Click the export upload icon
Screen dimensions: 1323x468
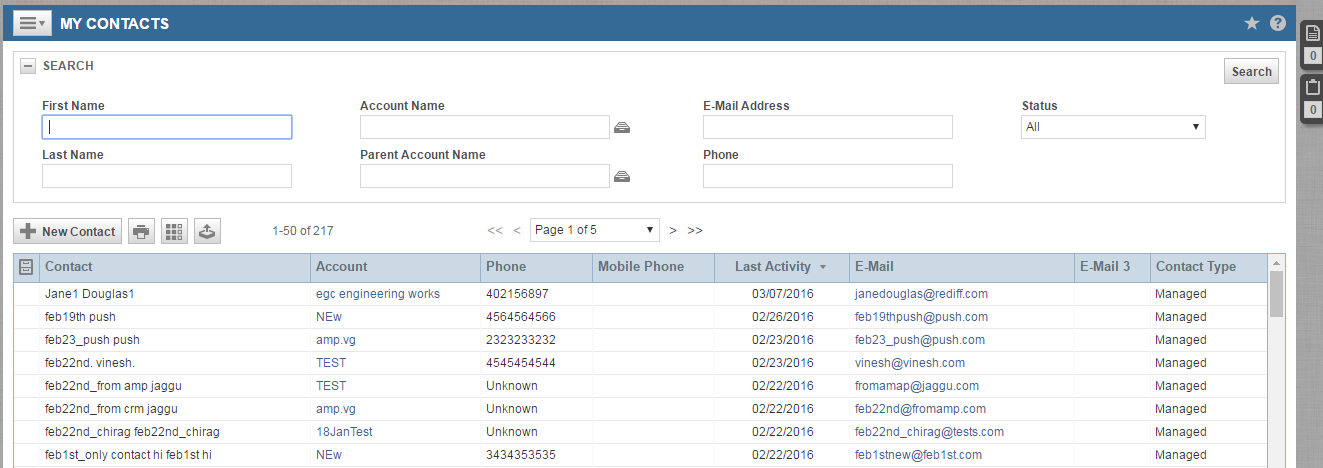coord(207,231)
